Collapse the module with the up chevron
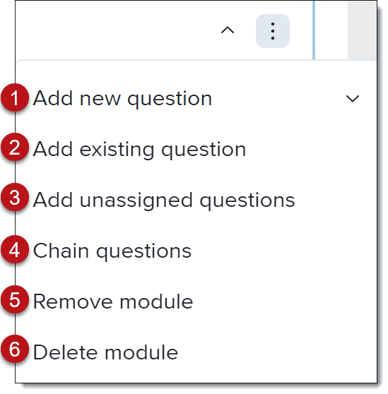Image resolution: width=388 pixels, height=394 pixels. 228,31
